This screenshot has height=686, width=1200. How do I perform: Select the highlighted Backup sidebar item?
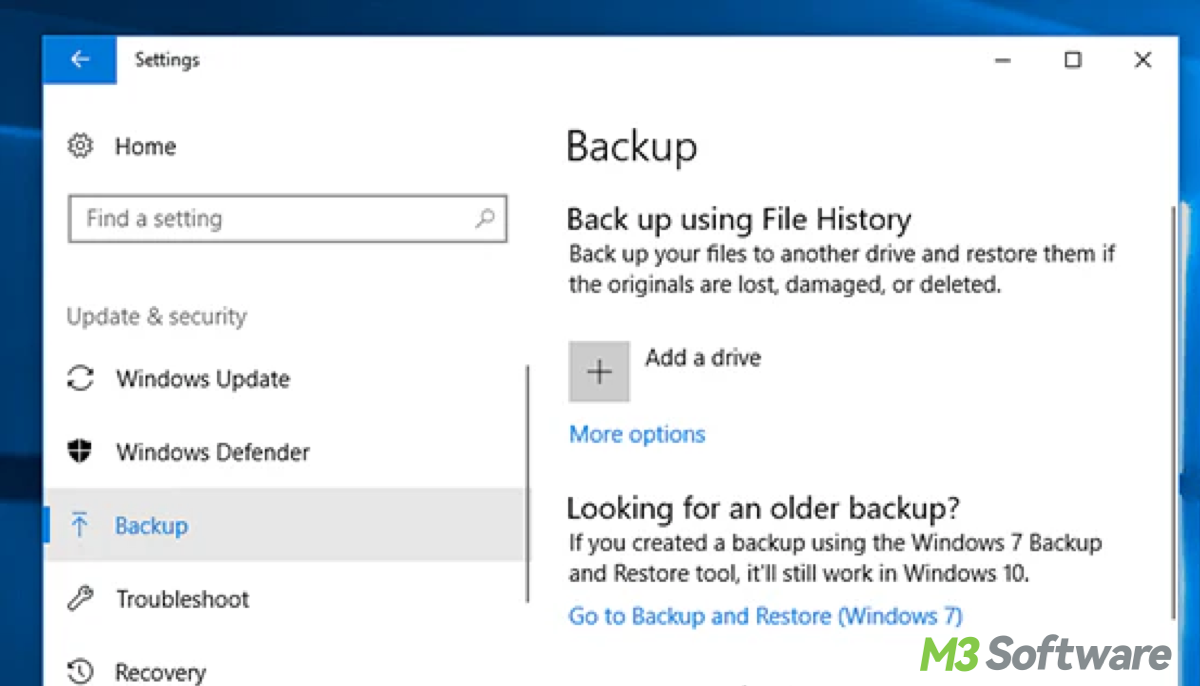click(x=151, y=525)
